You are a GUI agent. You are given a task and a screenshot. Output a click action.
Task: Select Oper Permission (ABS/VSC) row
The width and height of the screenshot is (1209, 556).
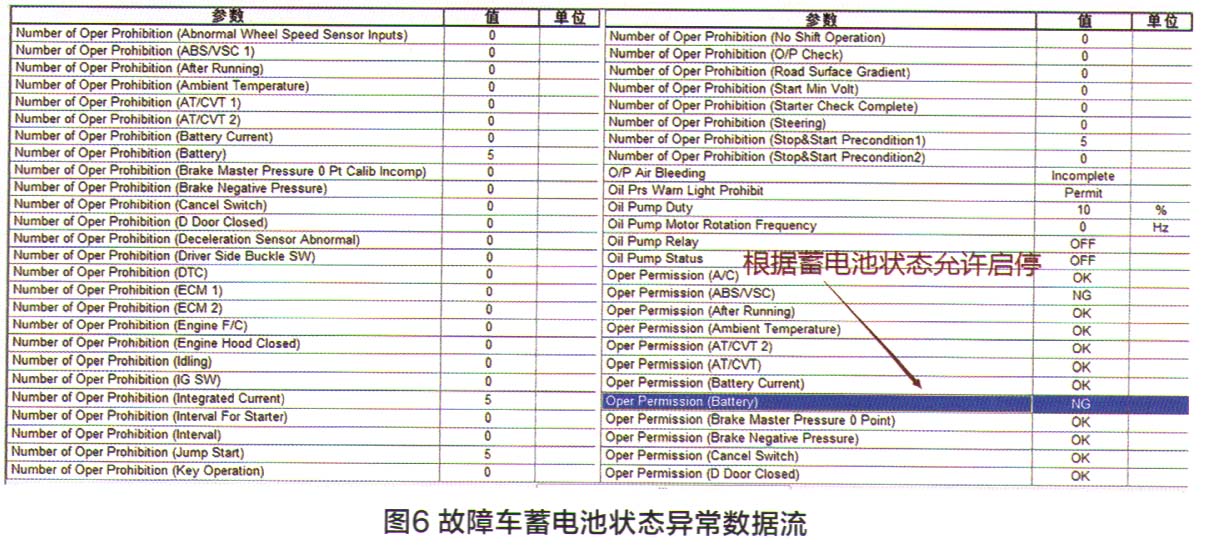tap(897, 294)
